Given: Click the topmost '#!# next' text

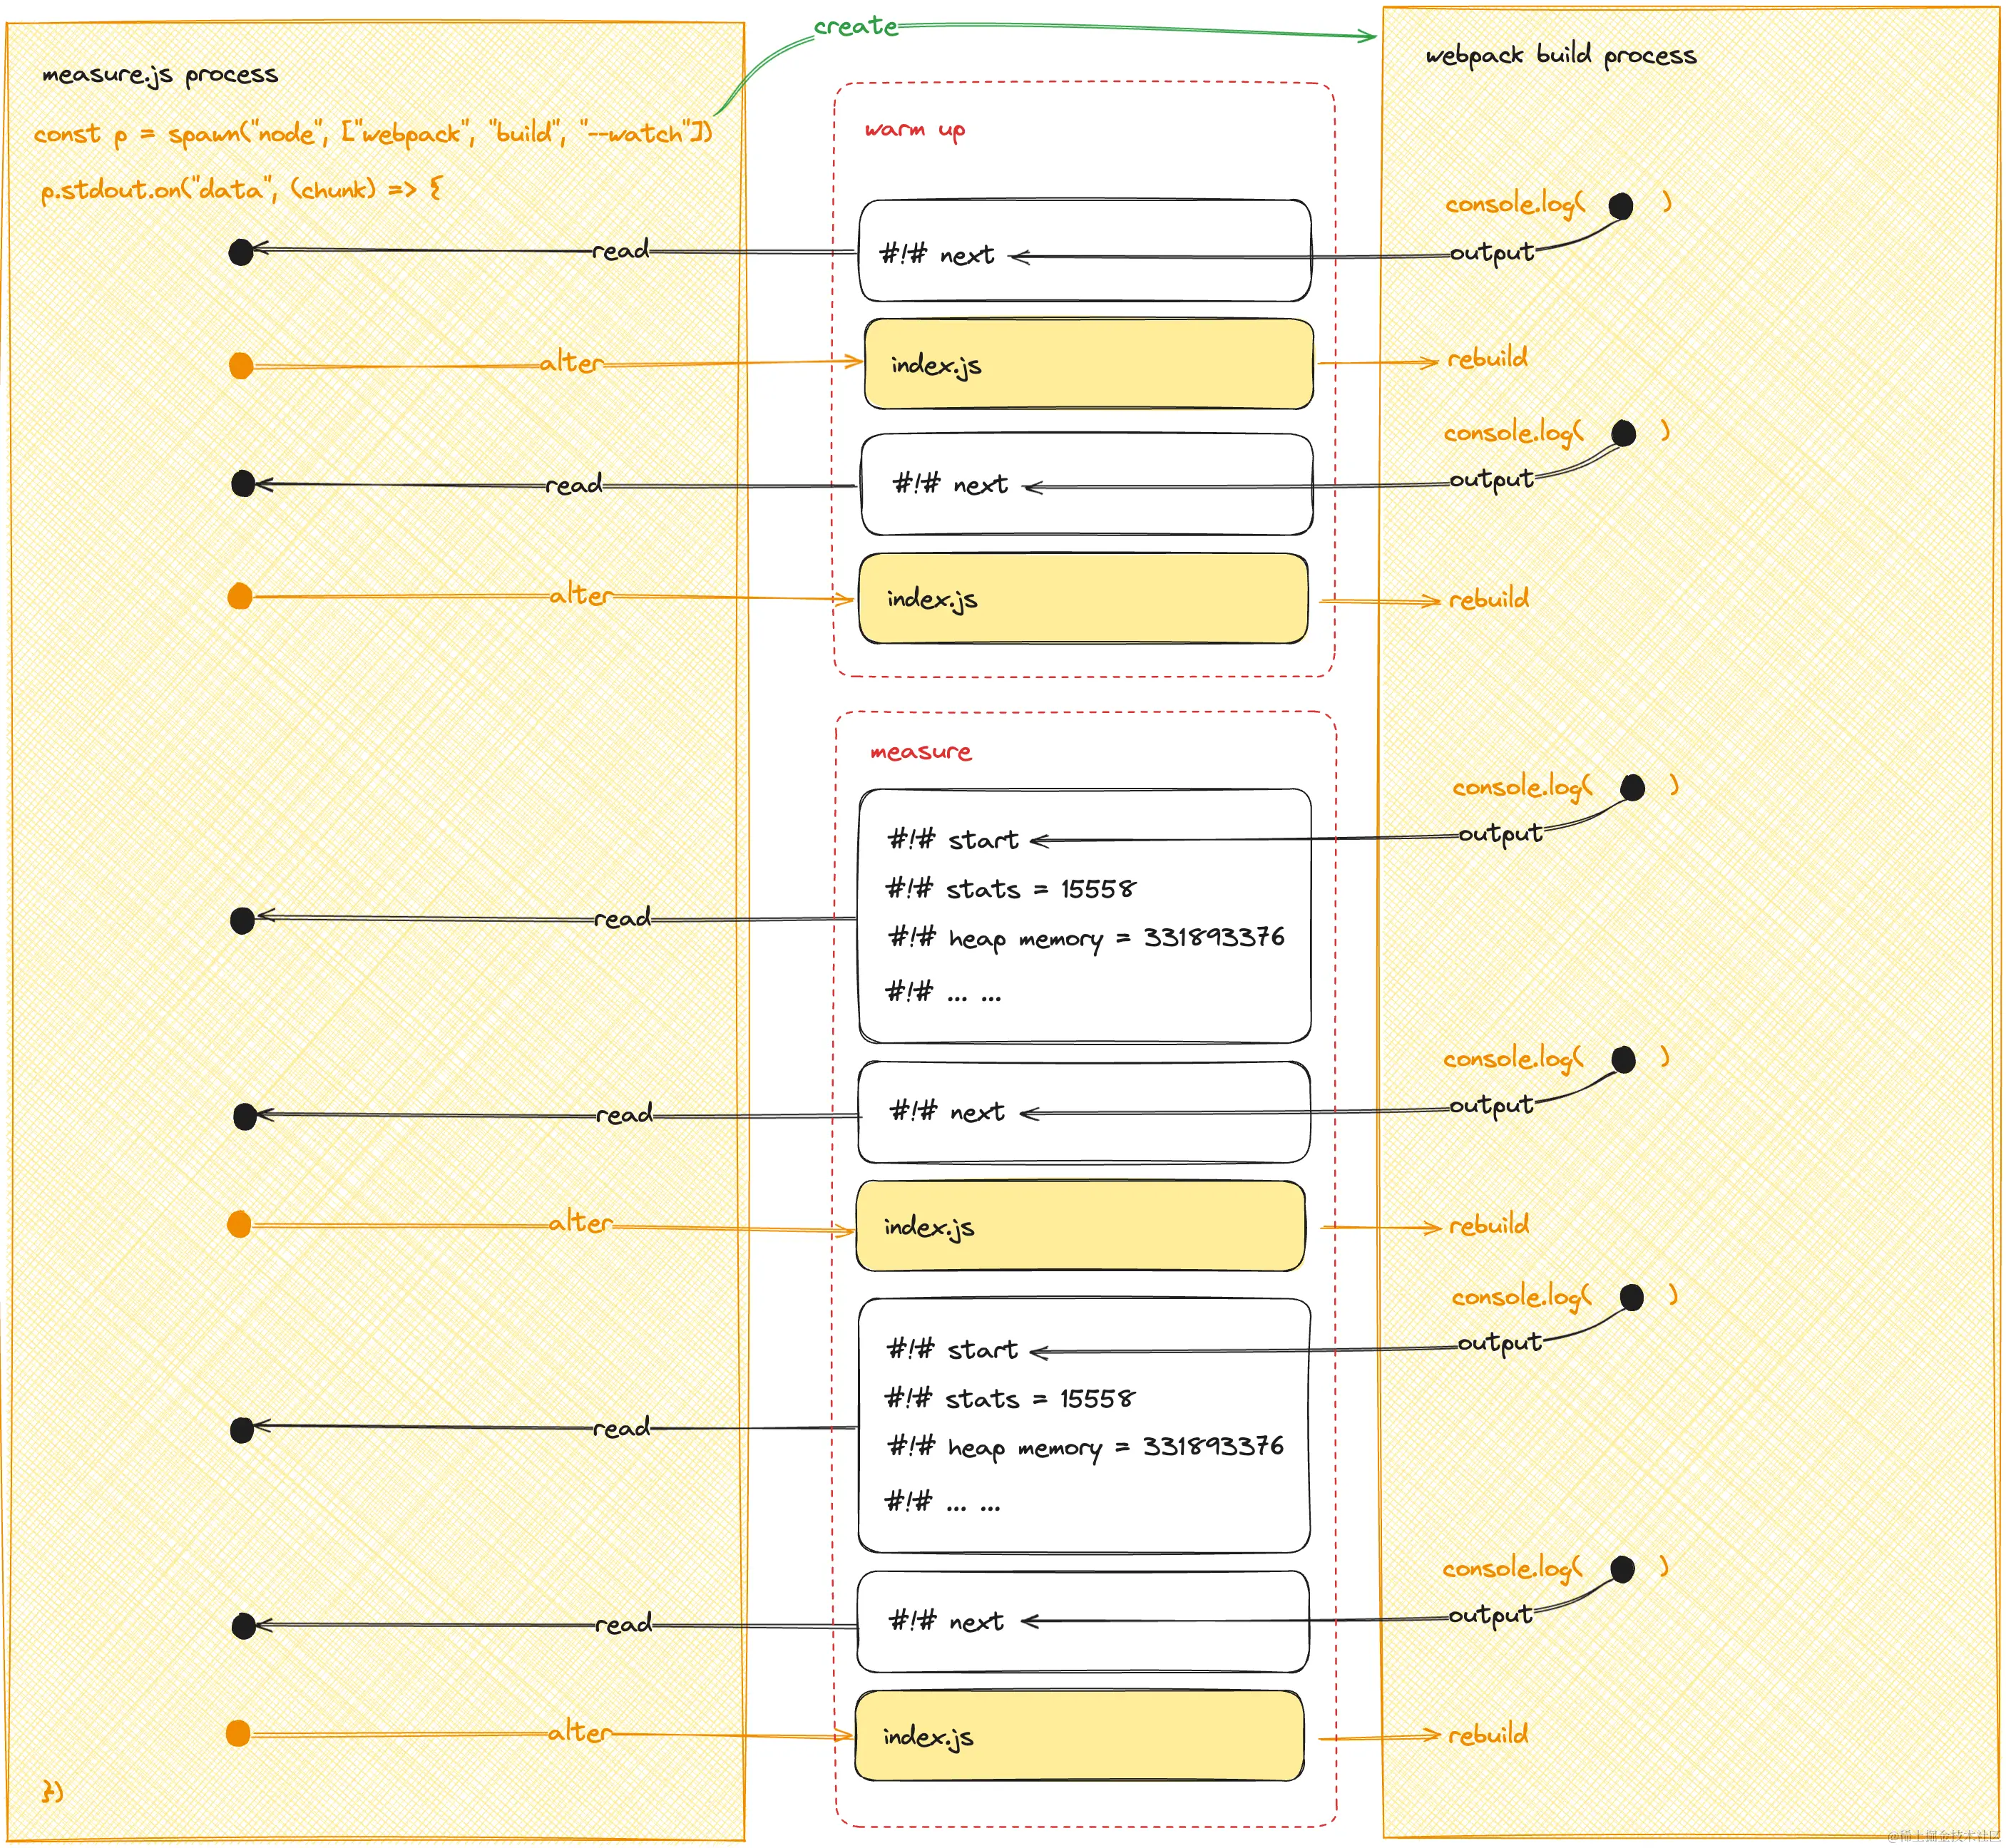Looking at the screenshot, I should (x=936, y=255).
